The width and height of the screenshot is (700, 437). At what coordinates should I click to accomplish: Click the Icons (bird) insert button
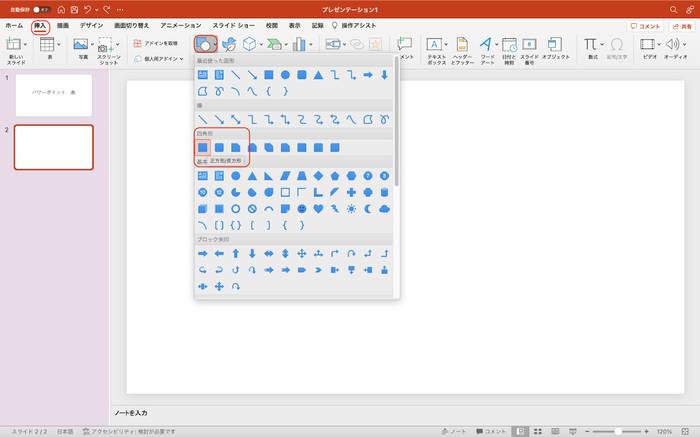pyautogui.click(x=229, y=44)
